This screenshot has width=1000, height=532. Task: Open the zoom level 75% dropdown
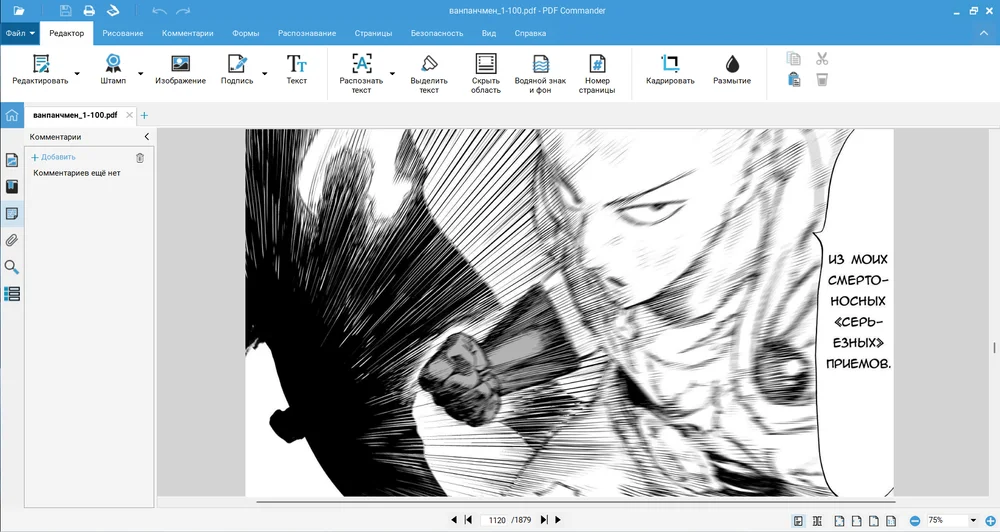click(x=973, y=521)
